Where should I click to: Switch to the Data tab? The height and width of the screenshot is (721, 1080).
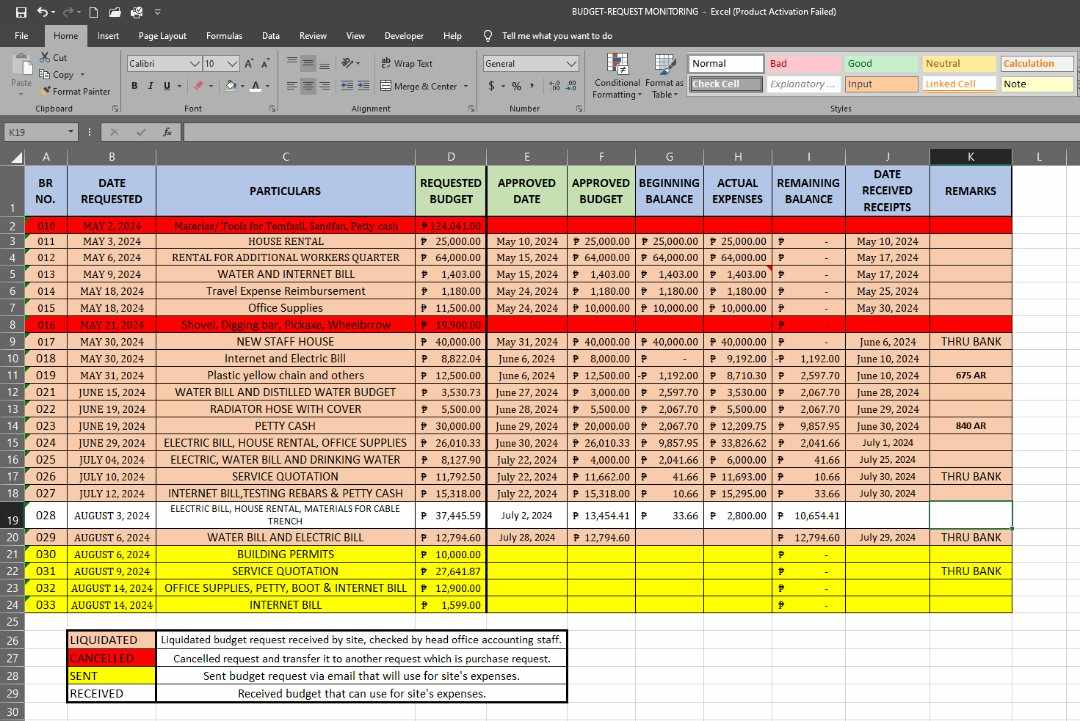point(271,36)
